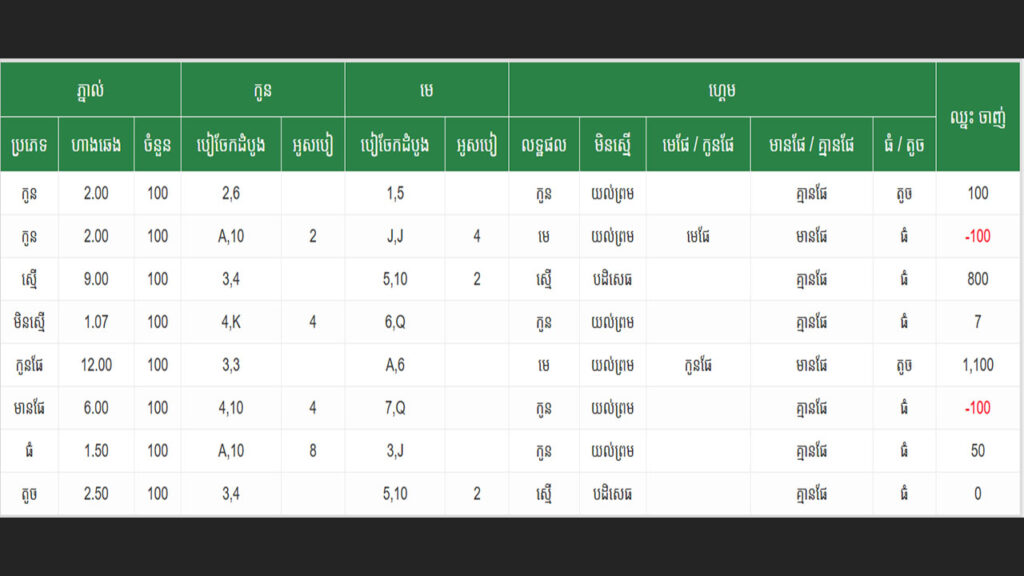Click the មានផែ / គ្មានផែ column header
This screenshot has height=576, width=1024.
pos(812,144)
